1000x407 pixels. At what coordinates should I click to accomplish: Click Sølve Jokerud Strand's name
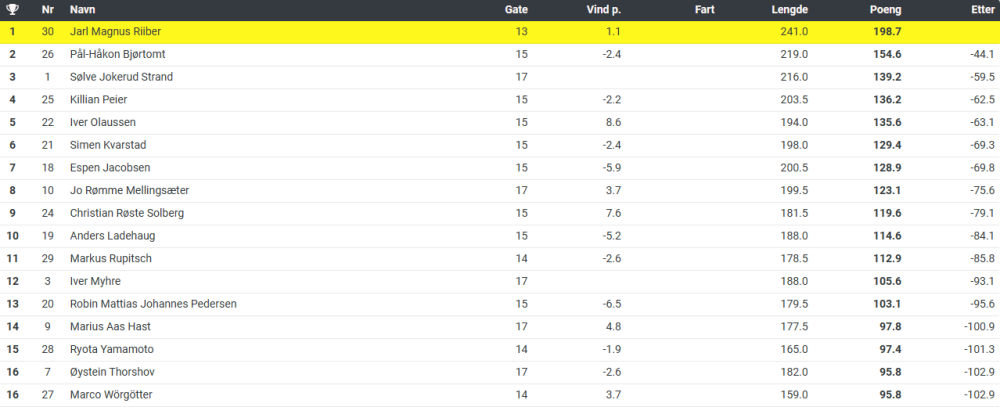pyautogui.click(x=121, y=77)
